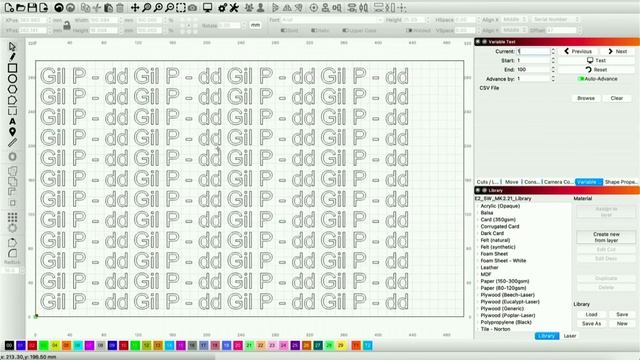
Task: Choose the Draw Lines pencil tool
Action: (12, 57)
